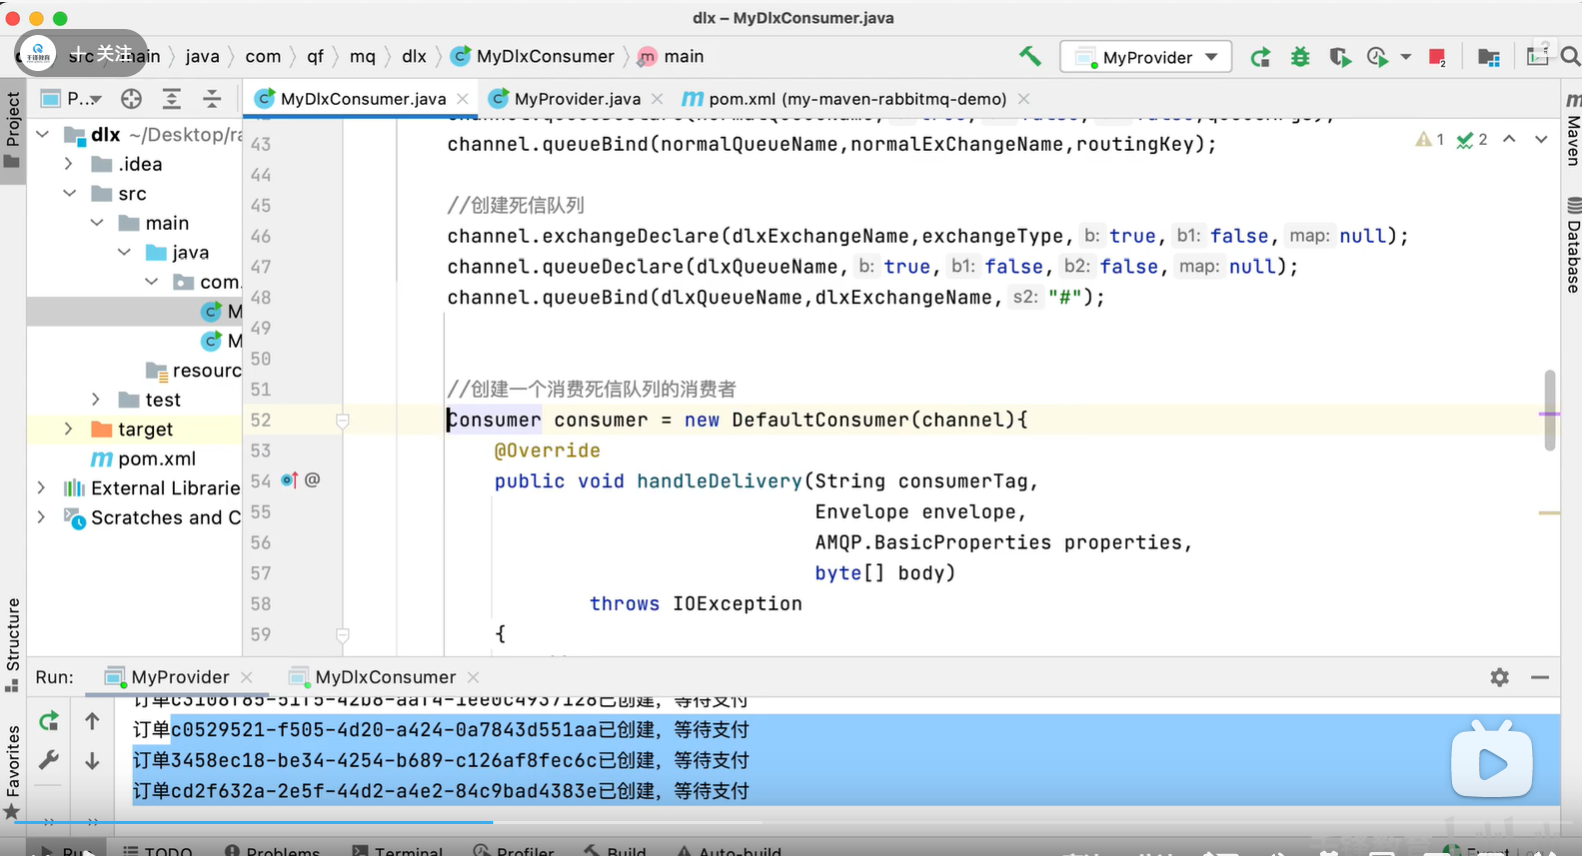Collapse the src folder arrow

pyautogui.click(x=69, y=193)
